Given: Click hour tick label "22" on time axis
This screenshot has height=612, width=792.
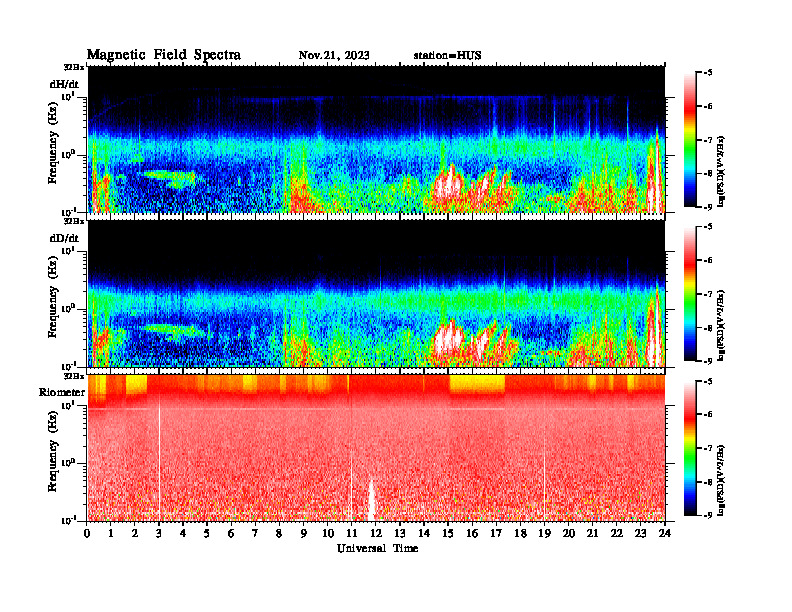Looking at the screenshot, I should (x=617, y=533).
